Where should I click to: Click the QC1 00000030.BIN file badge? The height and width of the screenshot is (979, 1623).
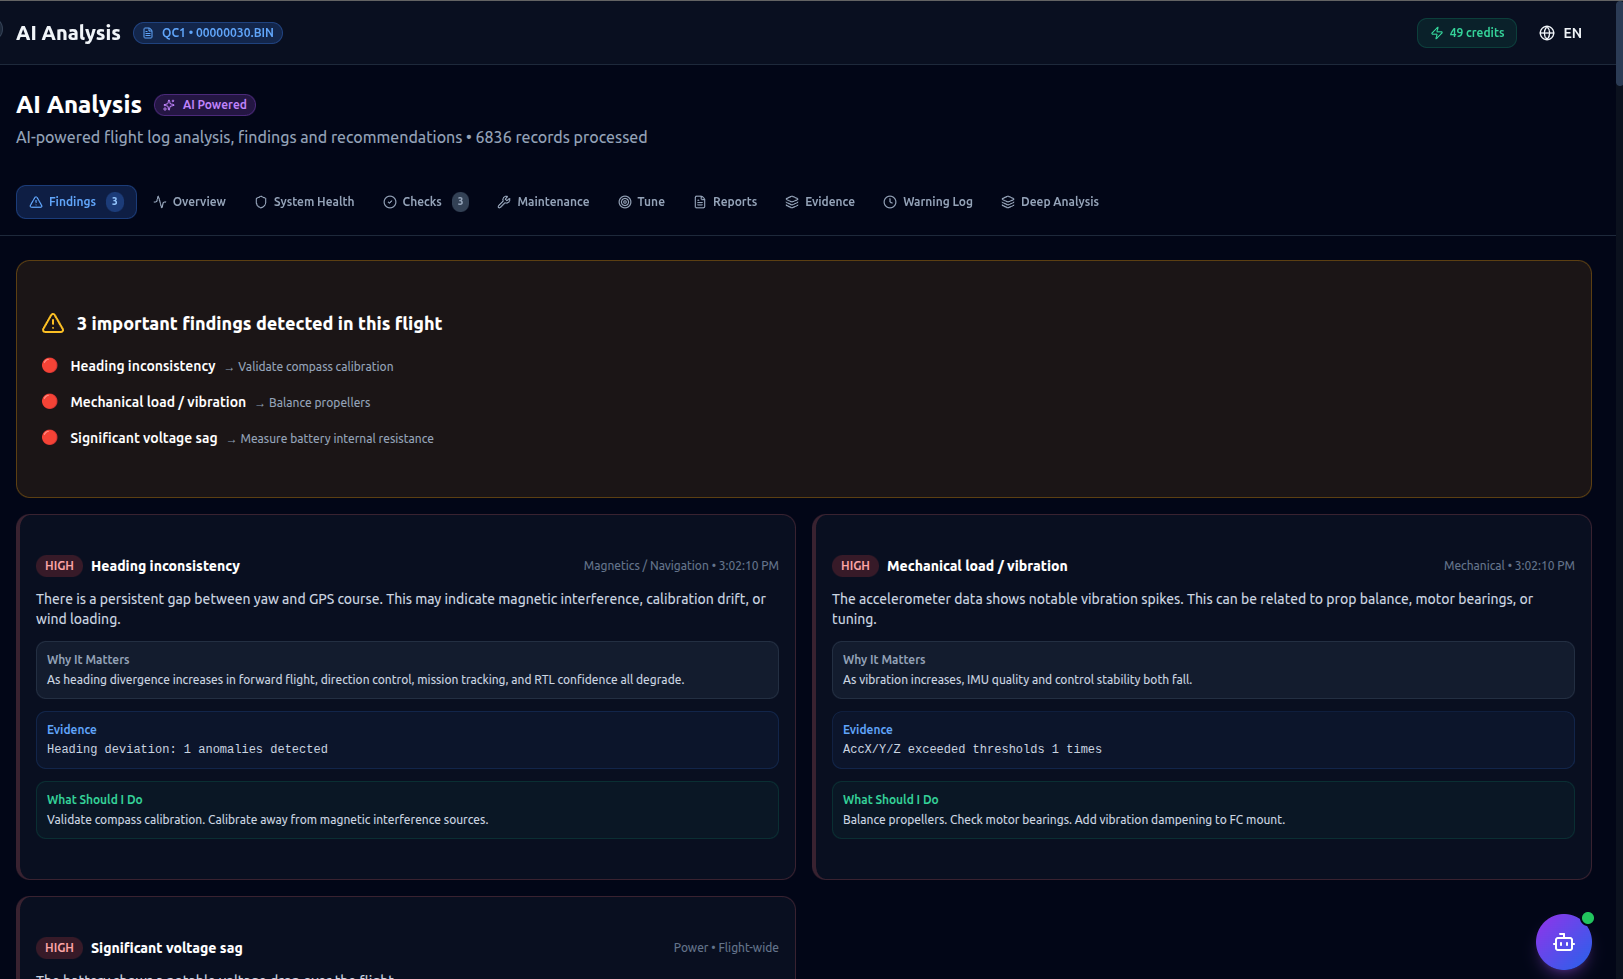click(x=208, y=33)
